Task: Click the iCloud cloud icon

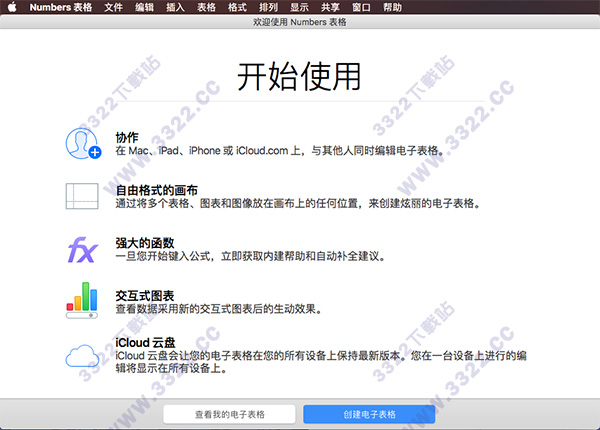Action: pyautogui.click(x=82, y=356)
